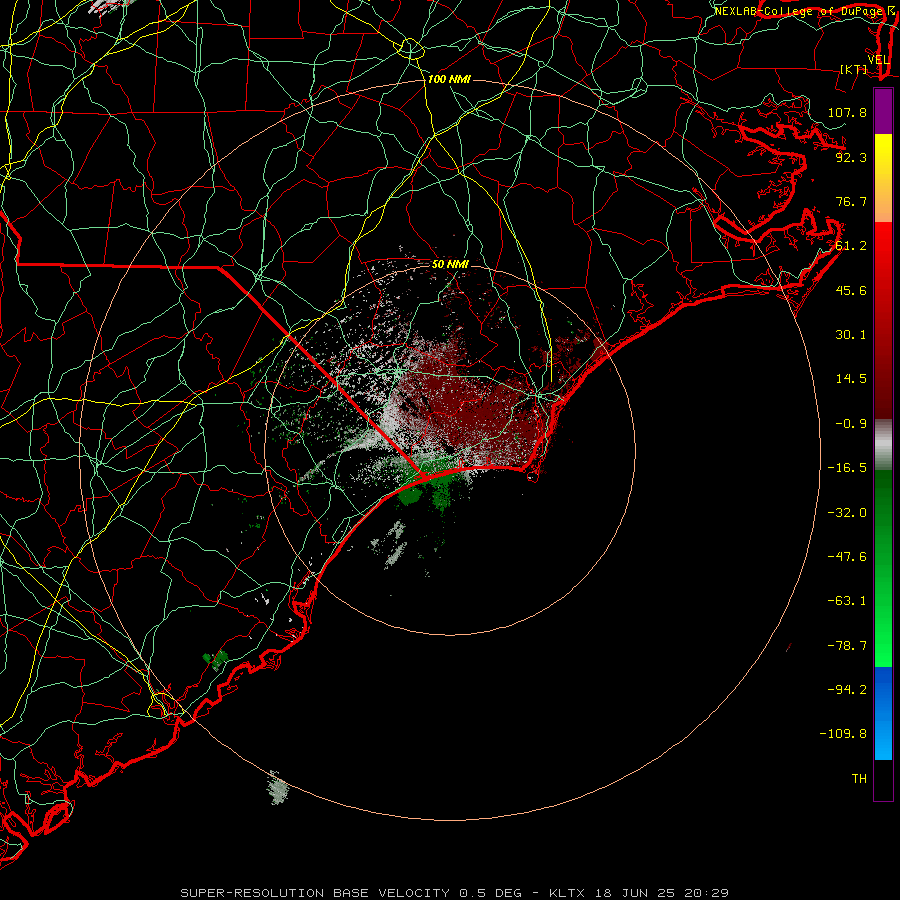
Task: Click the [KT] units label
Action: (x=854, y=69)
